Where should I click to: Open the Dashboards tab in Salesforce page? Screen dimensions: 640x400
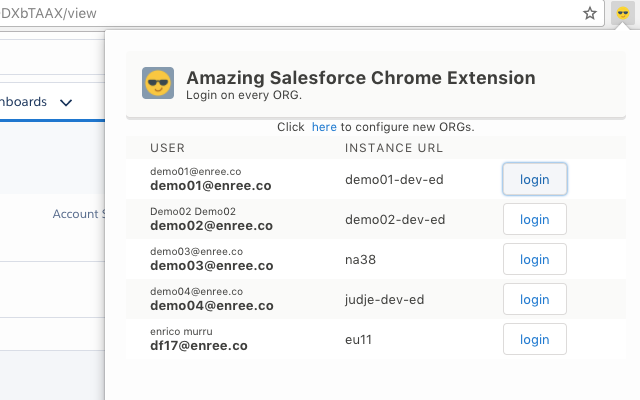(x=23, y=102)
